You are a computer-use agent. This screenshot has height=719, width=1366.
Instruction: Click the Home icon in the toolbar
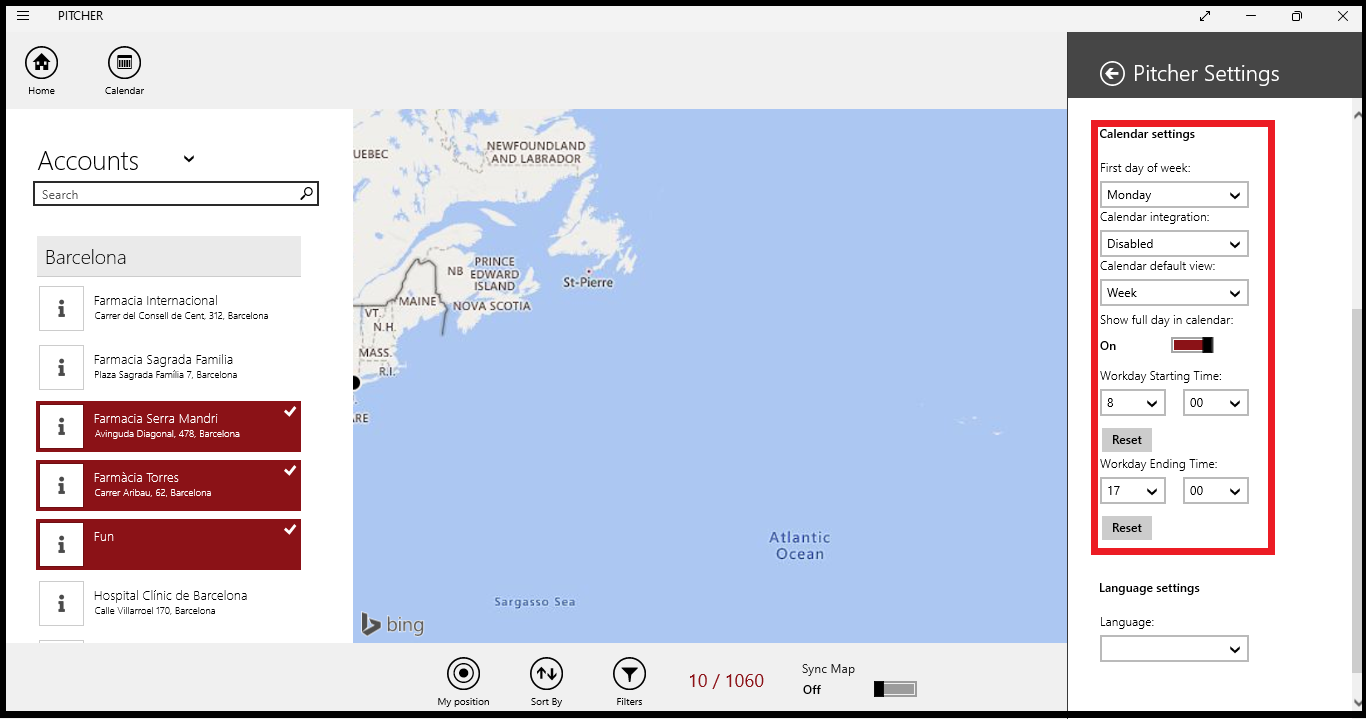41,63
